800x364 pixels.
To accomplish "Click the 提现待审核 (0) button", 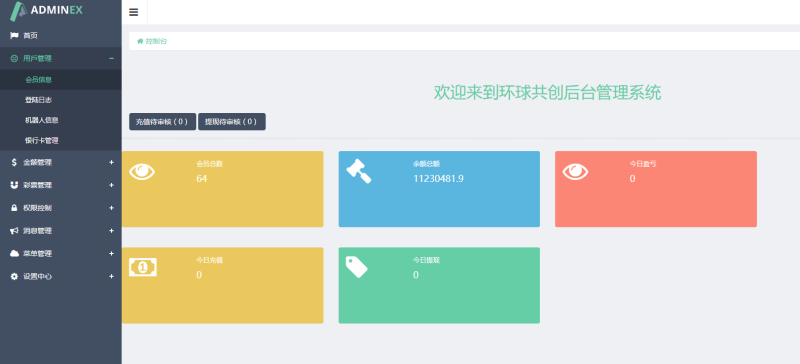I will click(232, 122).
